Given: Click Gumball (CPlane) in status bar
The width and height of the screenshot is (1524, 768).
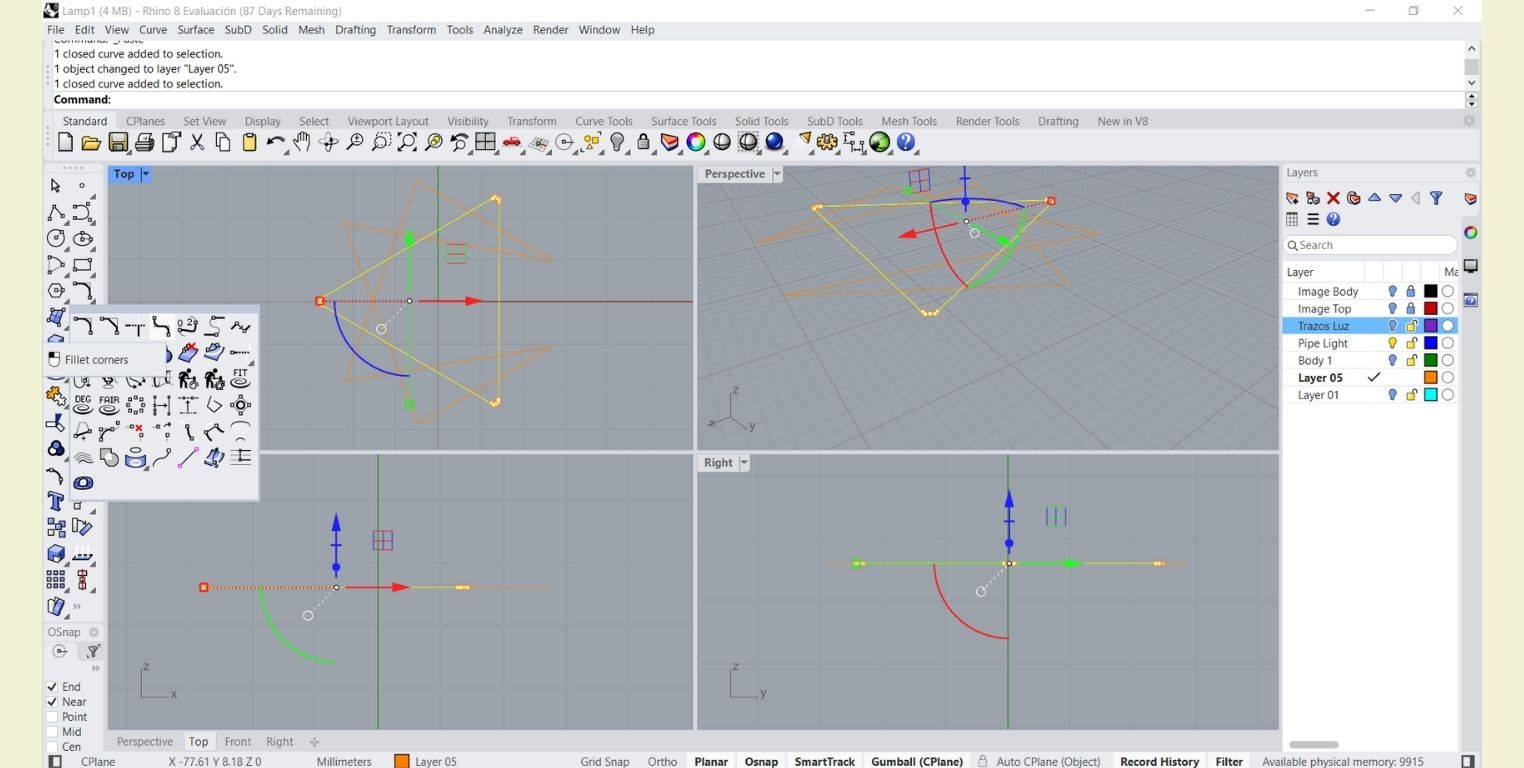Looking at the screenshot, I should point(917,762).
